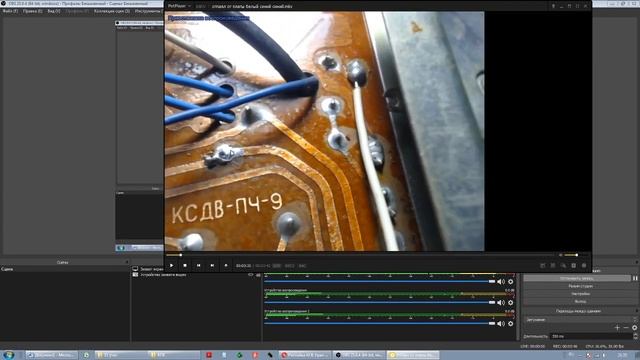
Task: Click the PotPlayer play button
Action: click(x=171, y=266)
